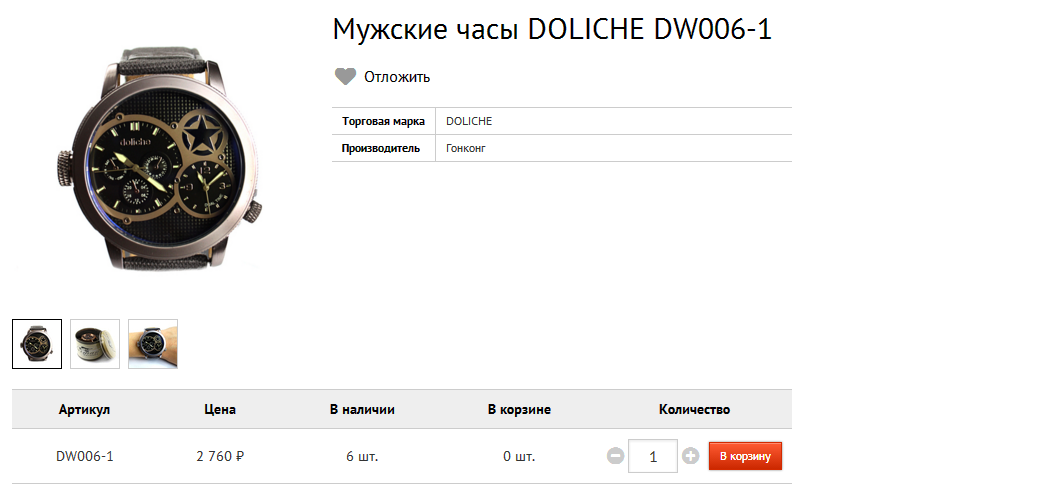The height and width of the screenshot is (488, 1061).
Task: Click the Торговая марка label
Action: 384,122
